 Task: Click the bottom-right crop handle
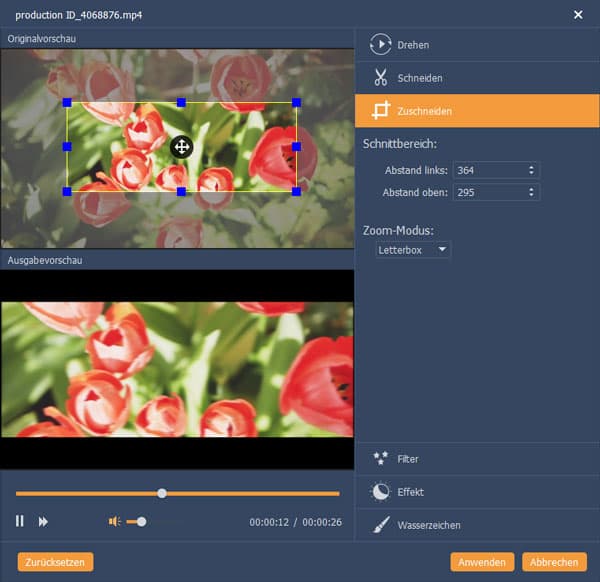[x=296, y=191]
